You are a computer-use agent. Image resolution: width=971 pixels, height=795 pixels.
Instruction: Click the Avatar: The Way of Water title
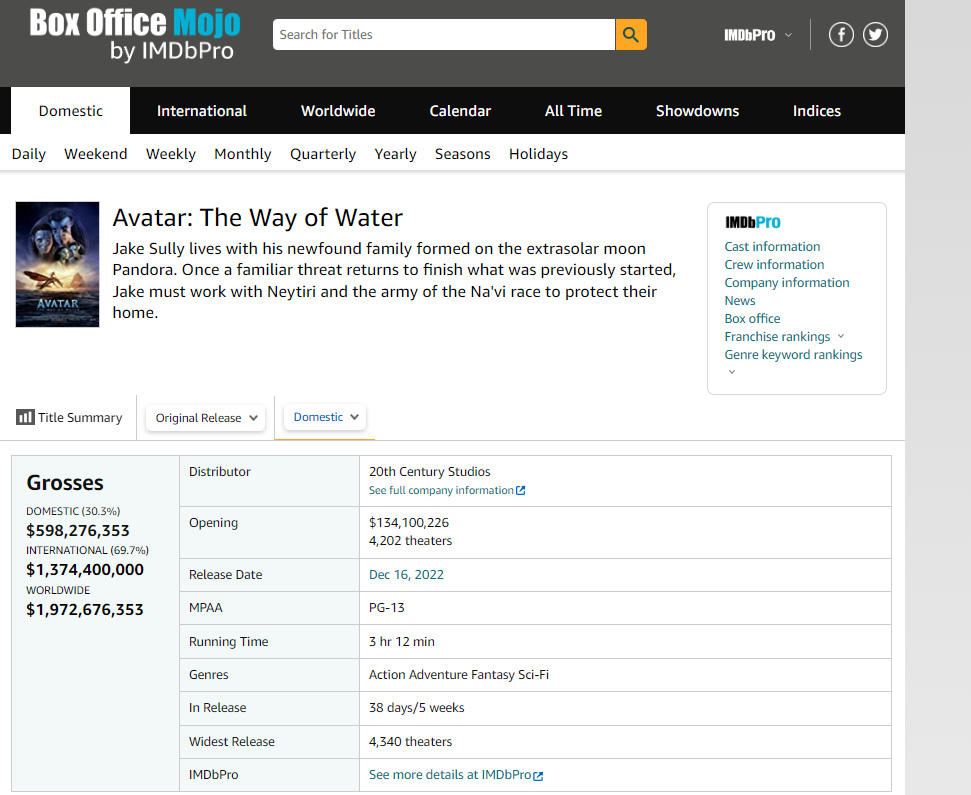click(x=258, y=218)
